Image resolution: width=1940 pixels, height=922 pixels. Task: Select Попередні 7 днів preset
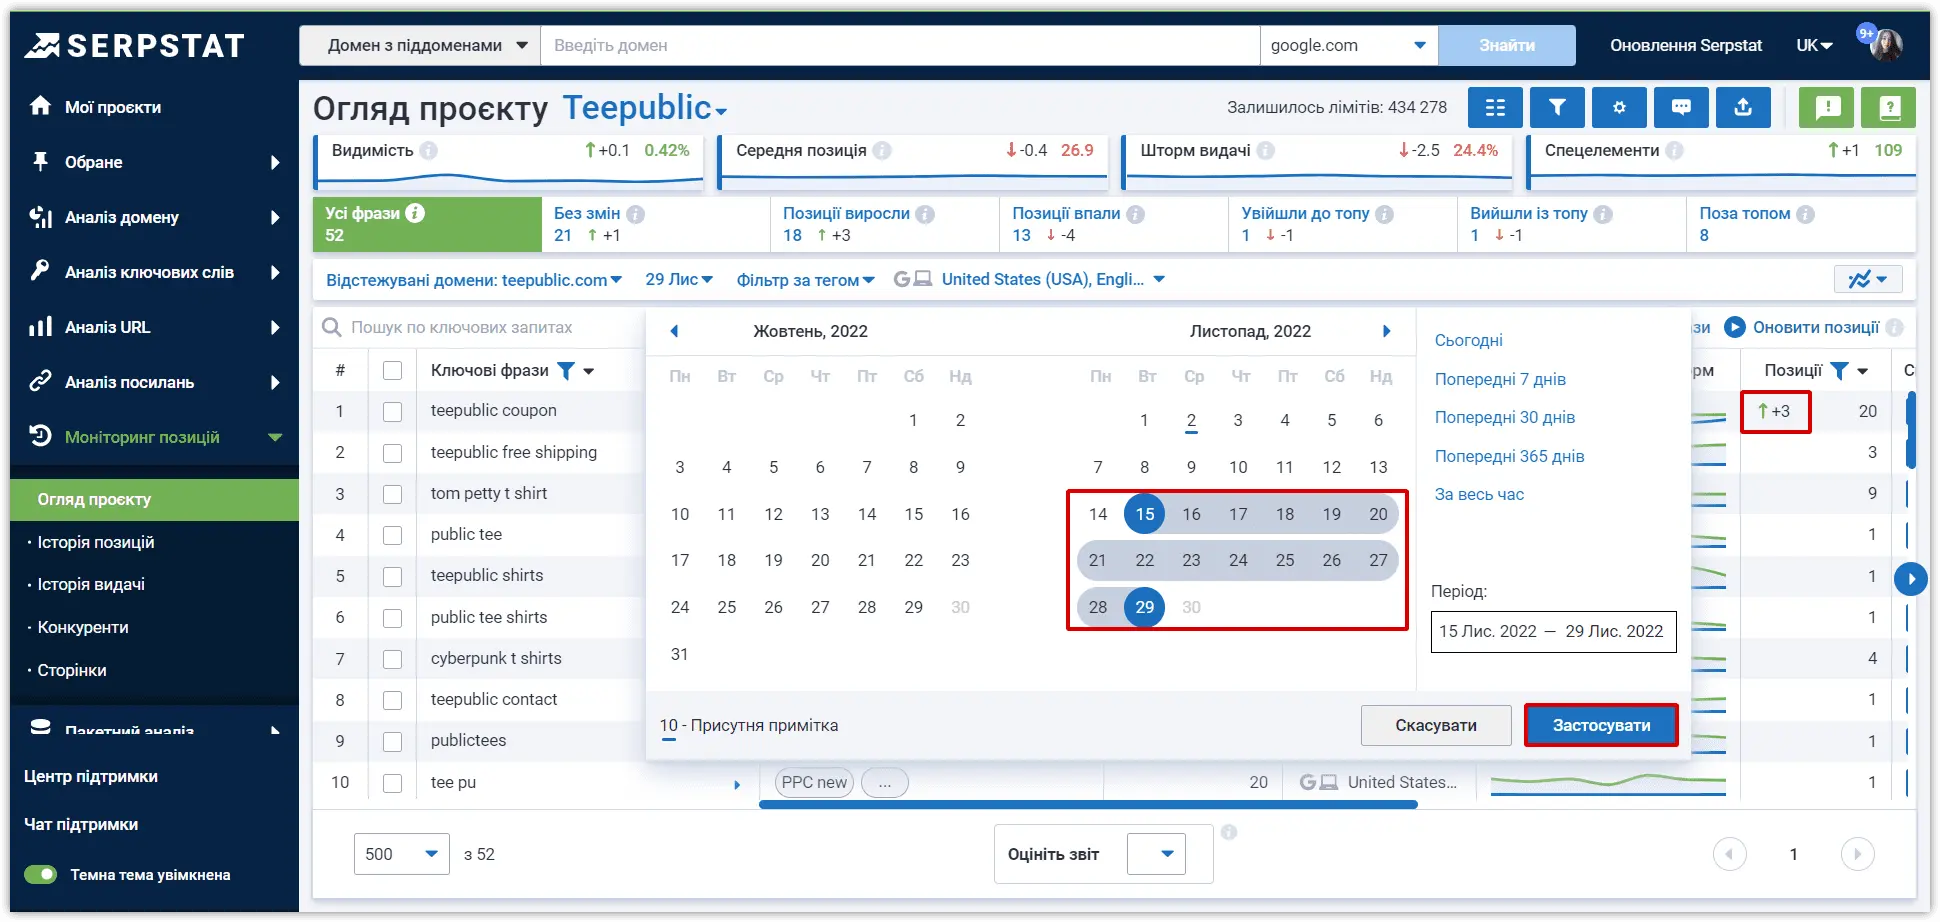[1500, 379]
